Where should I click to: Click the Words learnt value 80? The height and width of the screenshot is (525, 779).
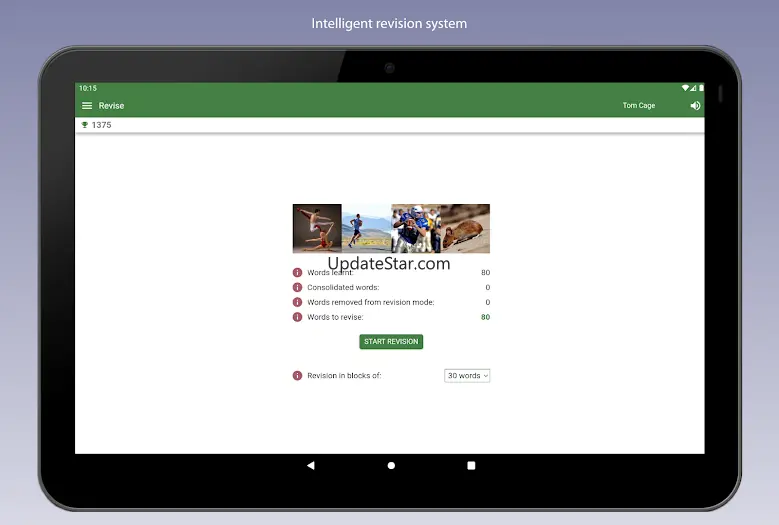coord(485,273)
